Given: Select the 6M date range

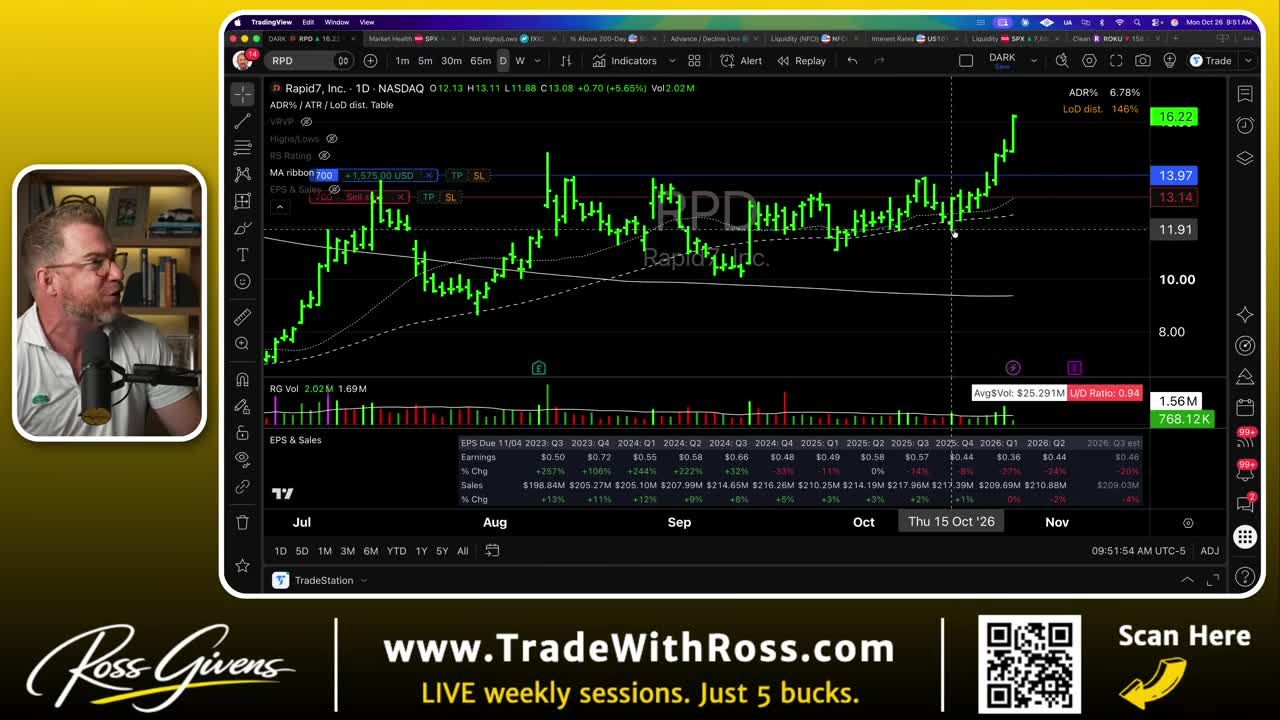Looking at the screenshot, I should pyautogui.click(x=370, y=551).
